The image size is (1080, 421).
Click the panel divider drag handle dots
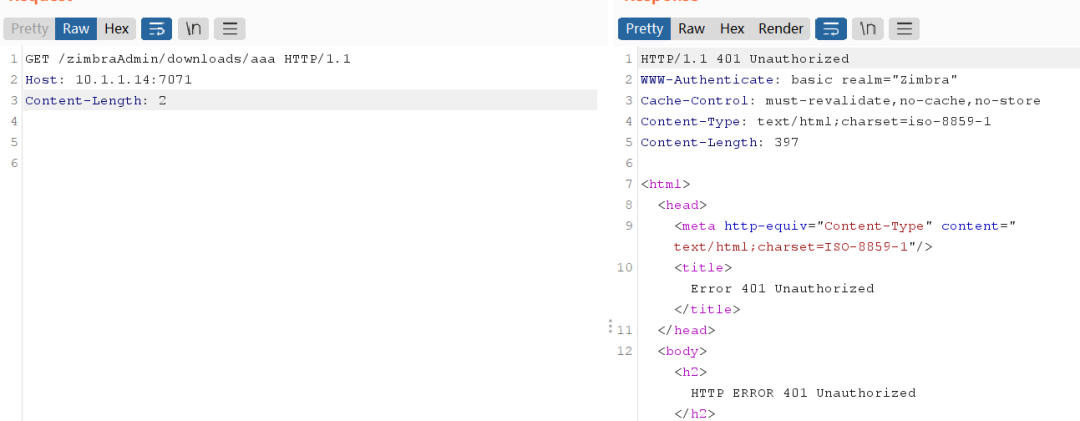(610, 327)
